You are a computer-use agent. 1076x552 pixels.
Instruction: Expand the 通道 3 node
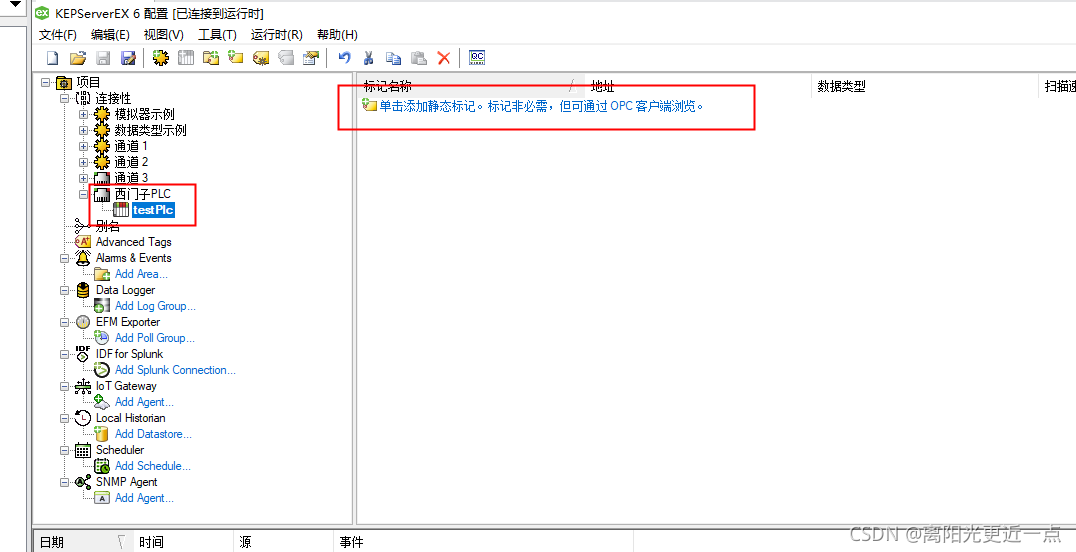point(84,178)
